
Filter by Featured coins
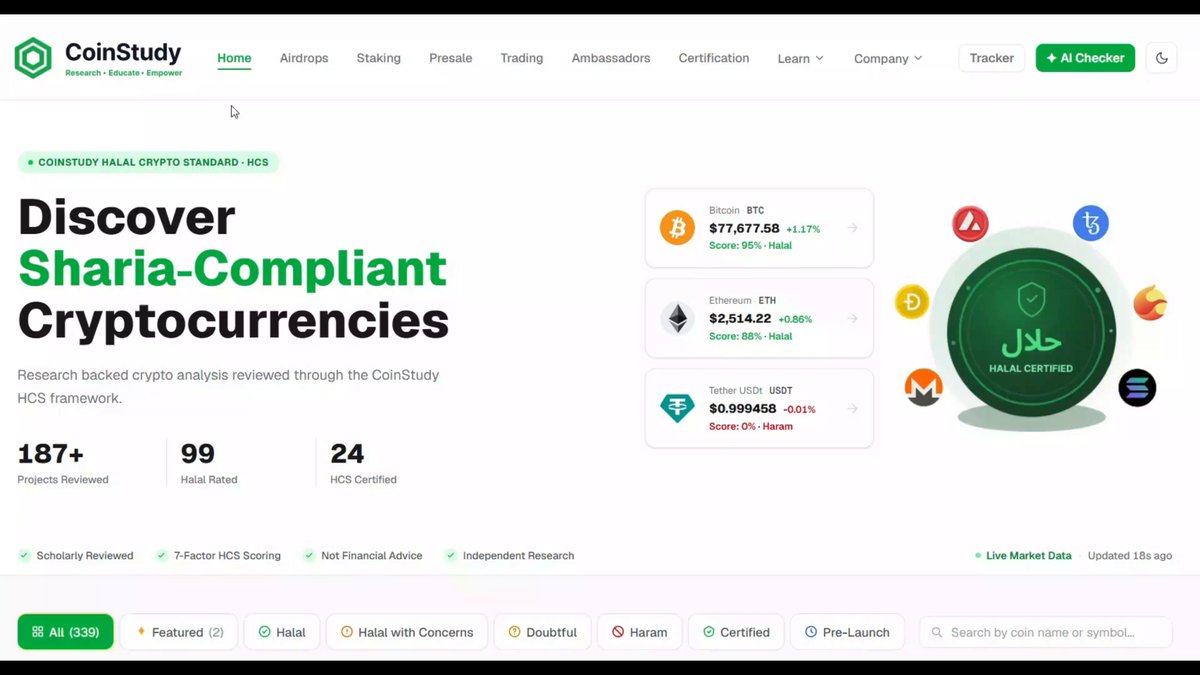pyautogui.click(x=179, y=632)
